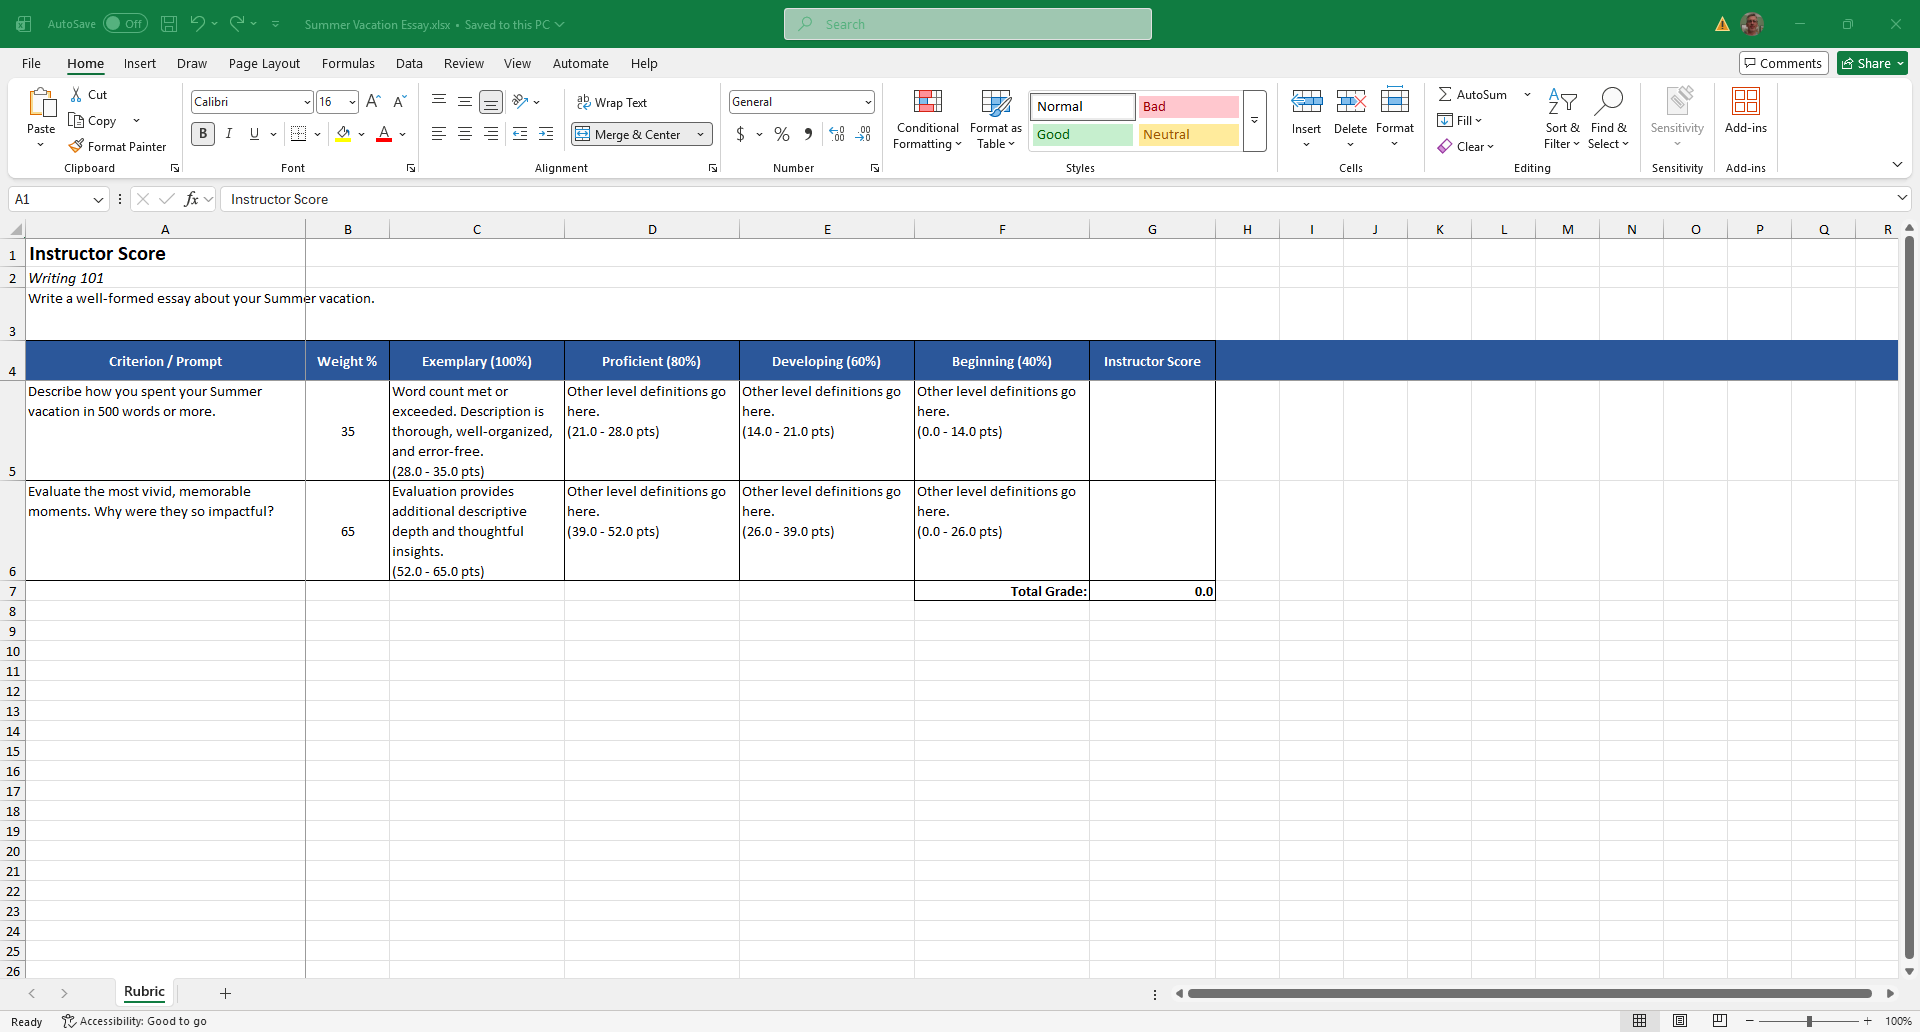Toggle Bold formatting
Image resolution: width=1920 pixels, height=1032 pixels.
tap(203, 134)
